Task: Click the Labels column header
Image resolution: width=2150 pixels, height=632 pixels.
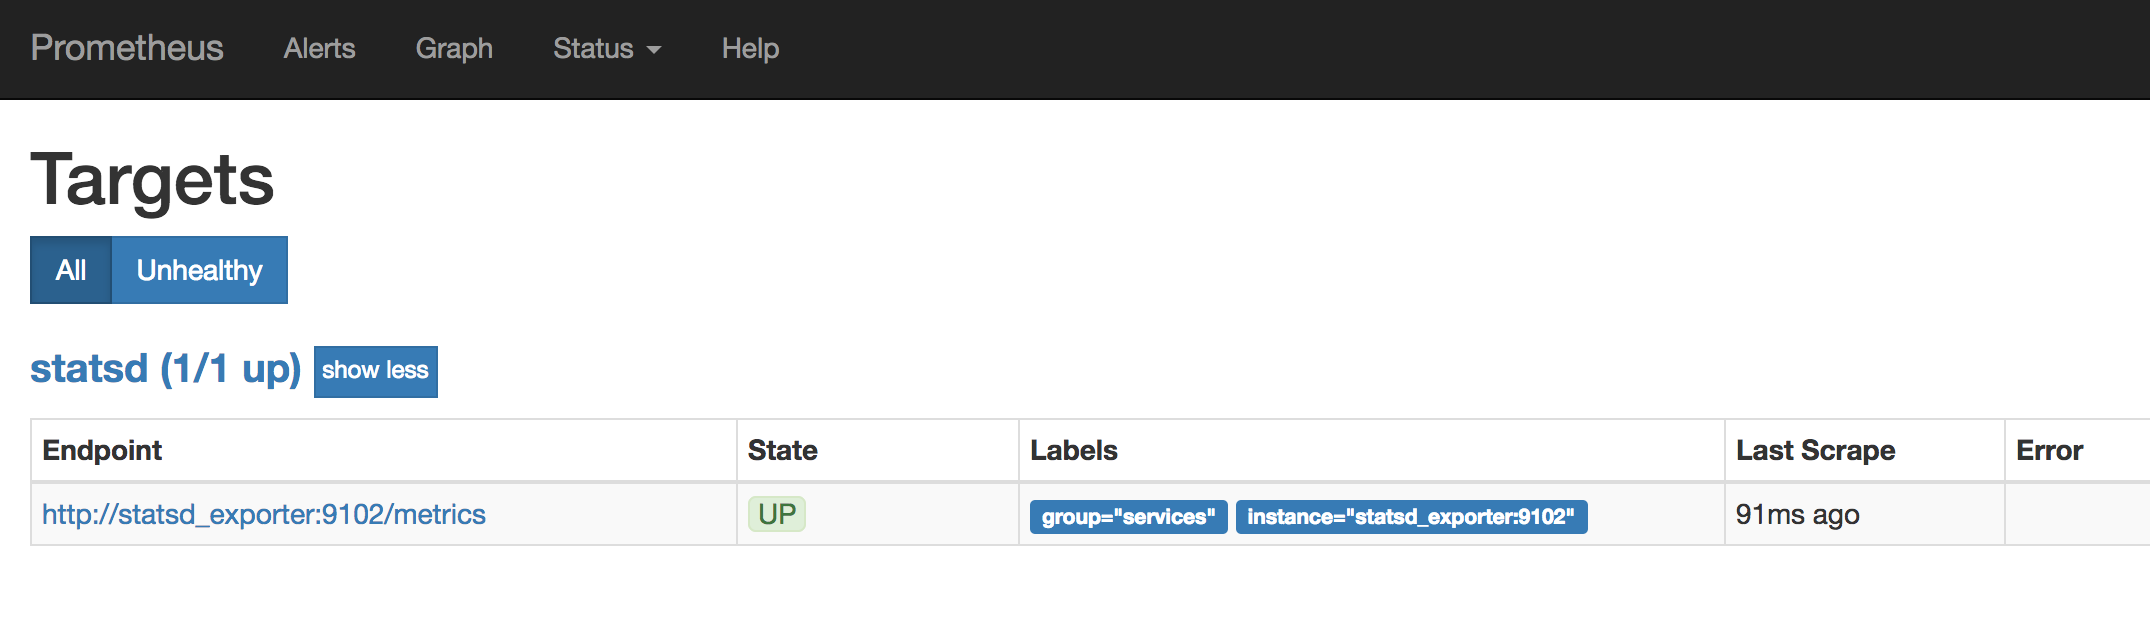Action: (x=1074, y=450)
